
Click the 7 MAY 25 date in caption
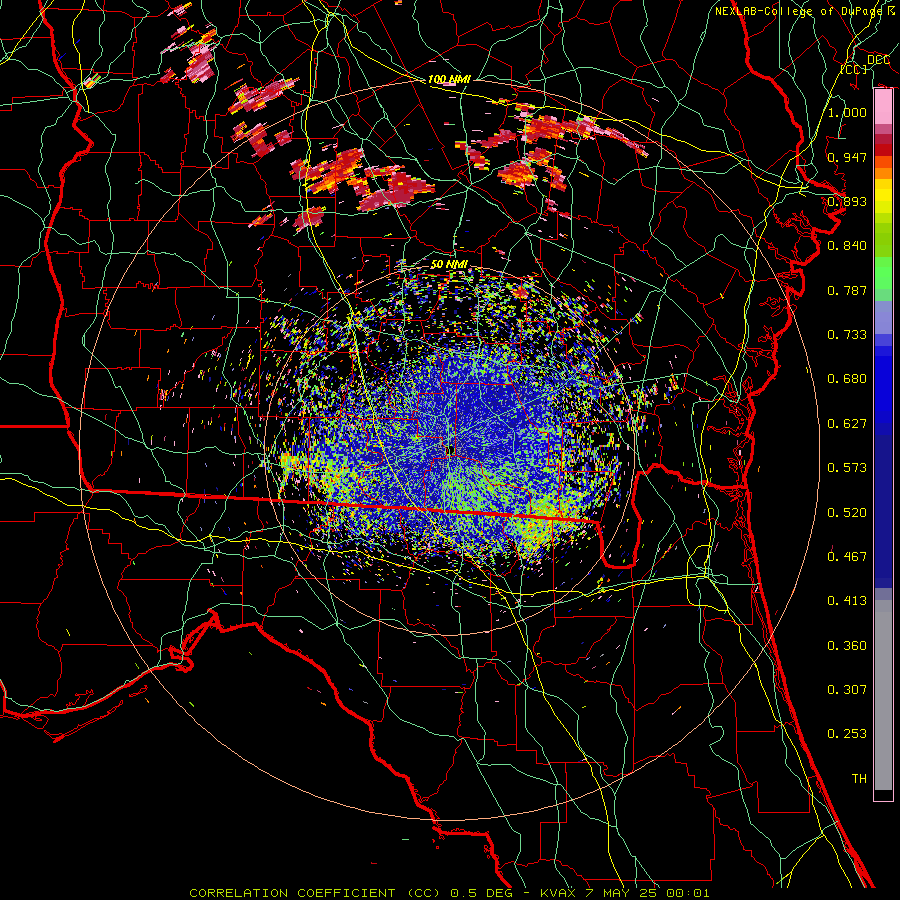point(622,893)
